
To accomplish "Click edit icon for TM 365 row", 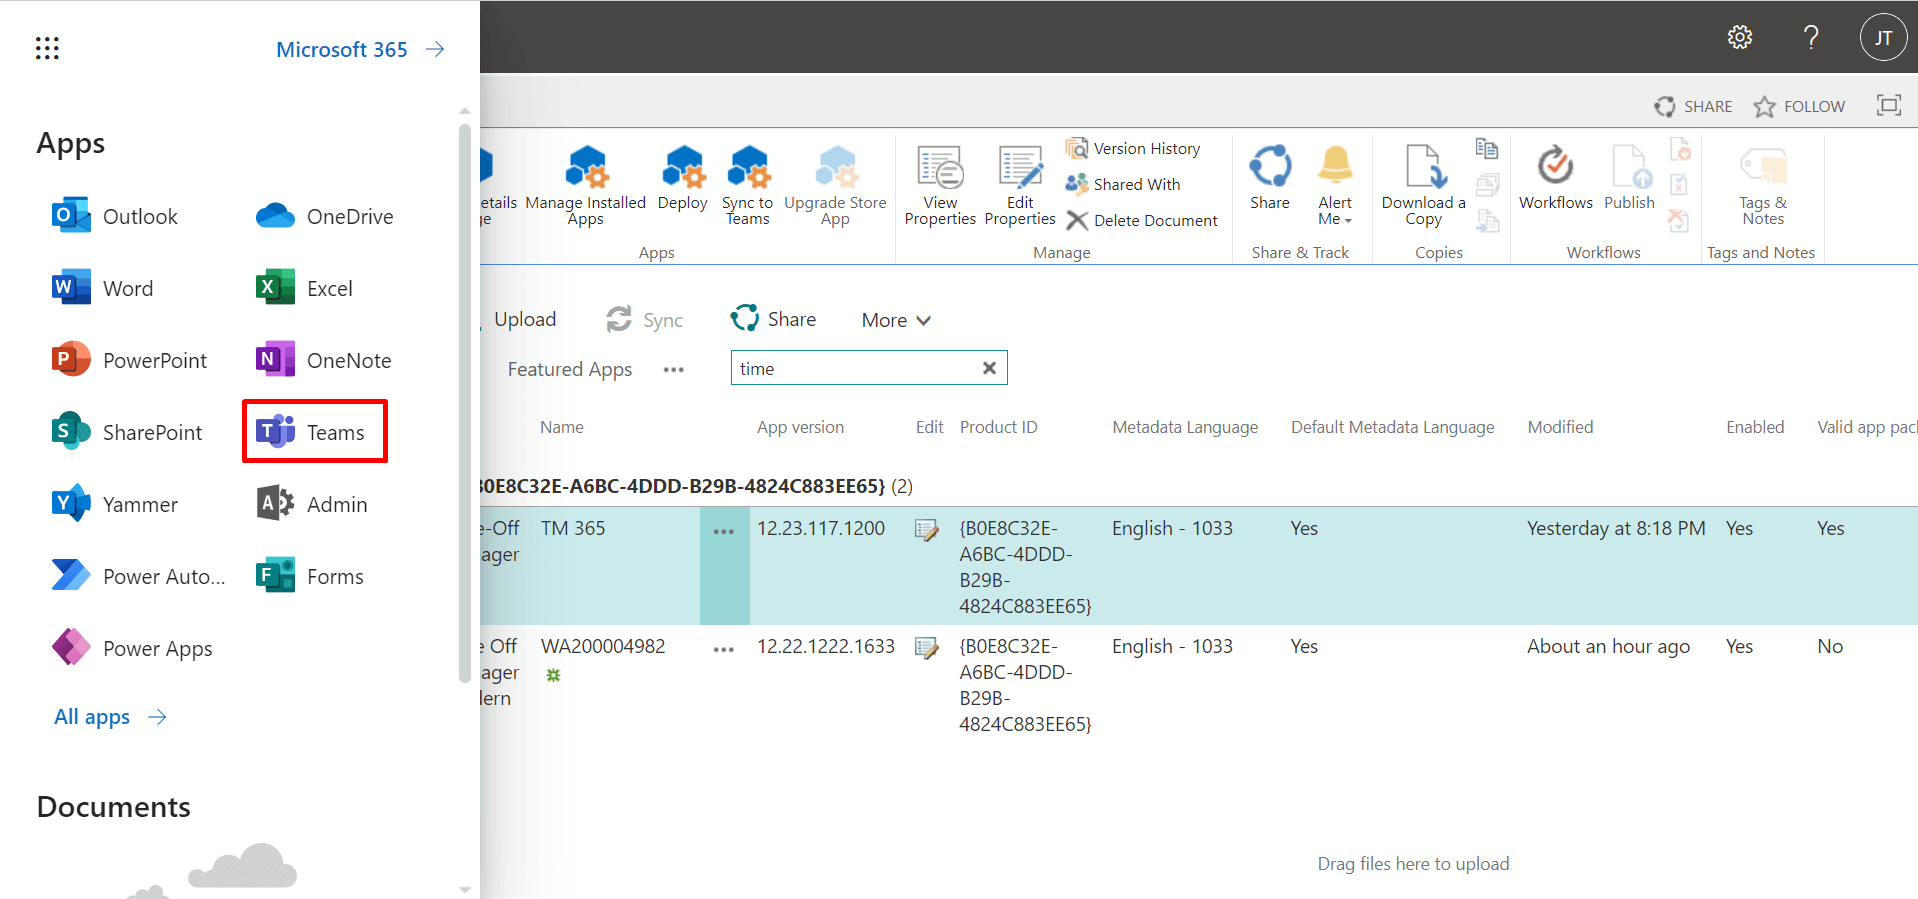I will [927, 530].
